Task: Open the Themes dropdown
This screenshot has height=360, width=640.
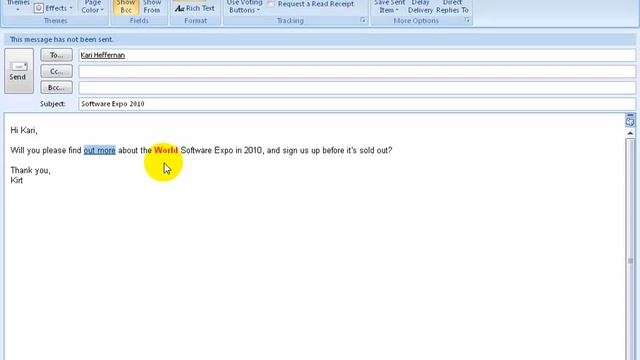Action: pos(18,6)
